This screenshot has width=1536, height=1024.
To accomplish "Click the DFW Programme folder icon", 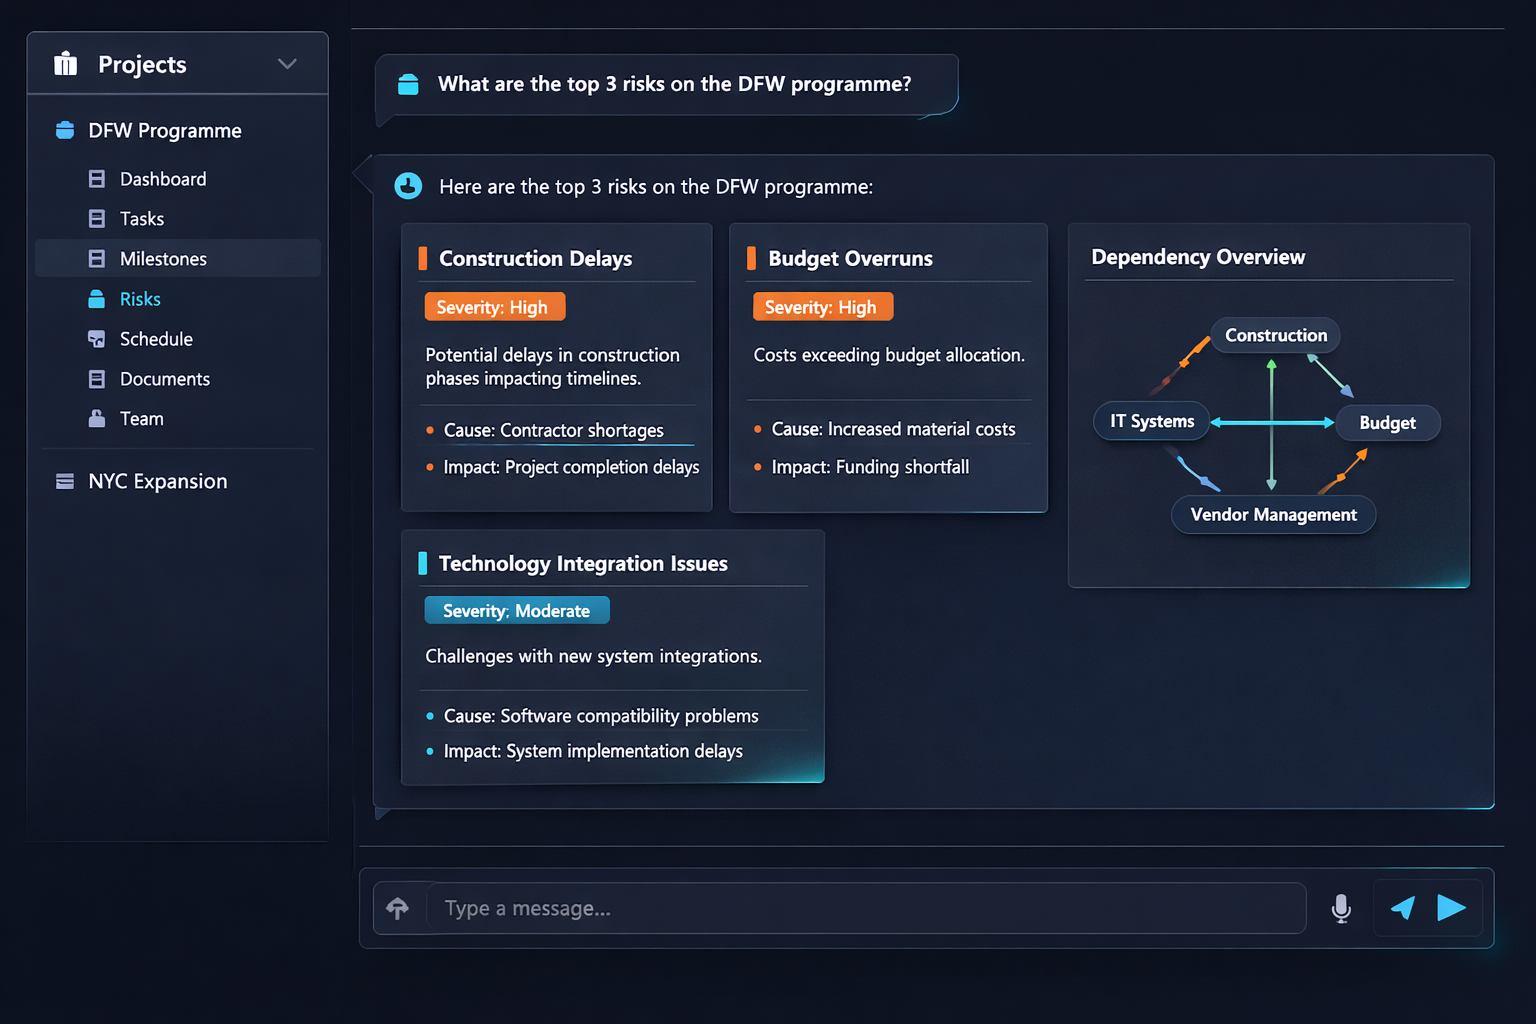I will point(65,130).
